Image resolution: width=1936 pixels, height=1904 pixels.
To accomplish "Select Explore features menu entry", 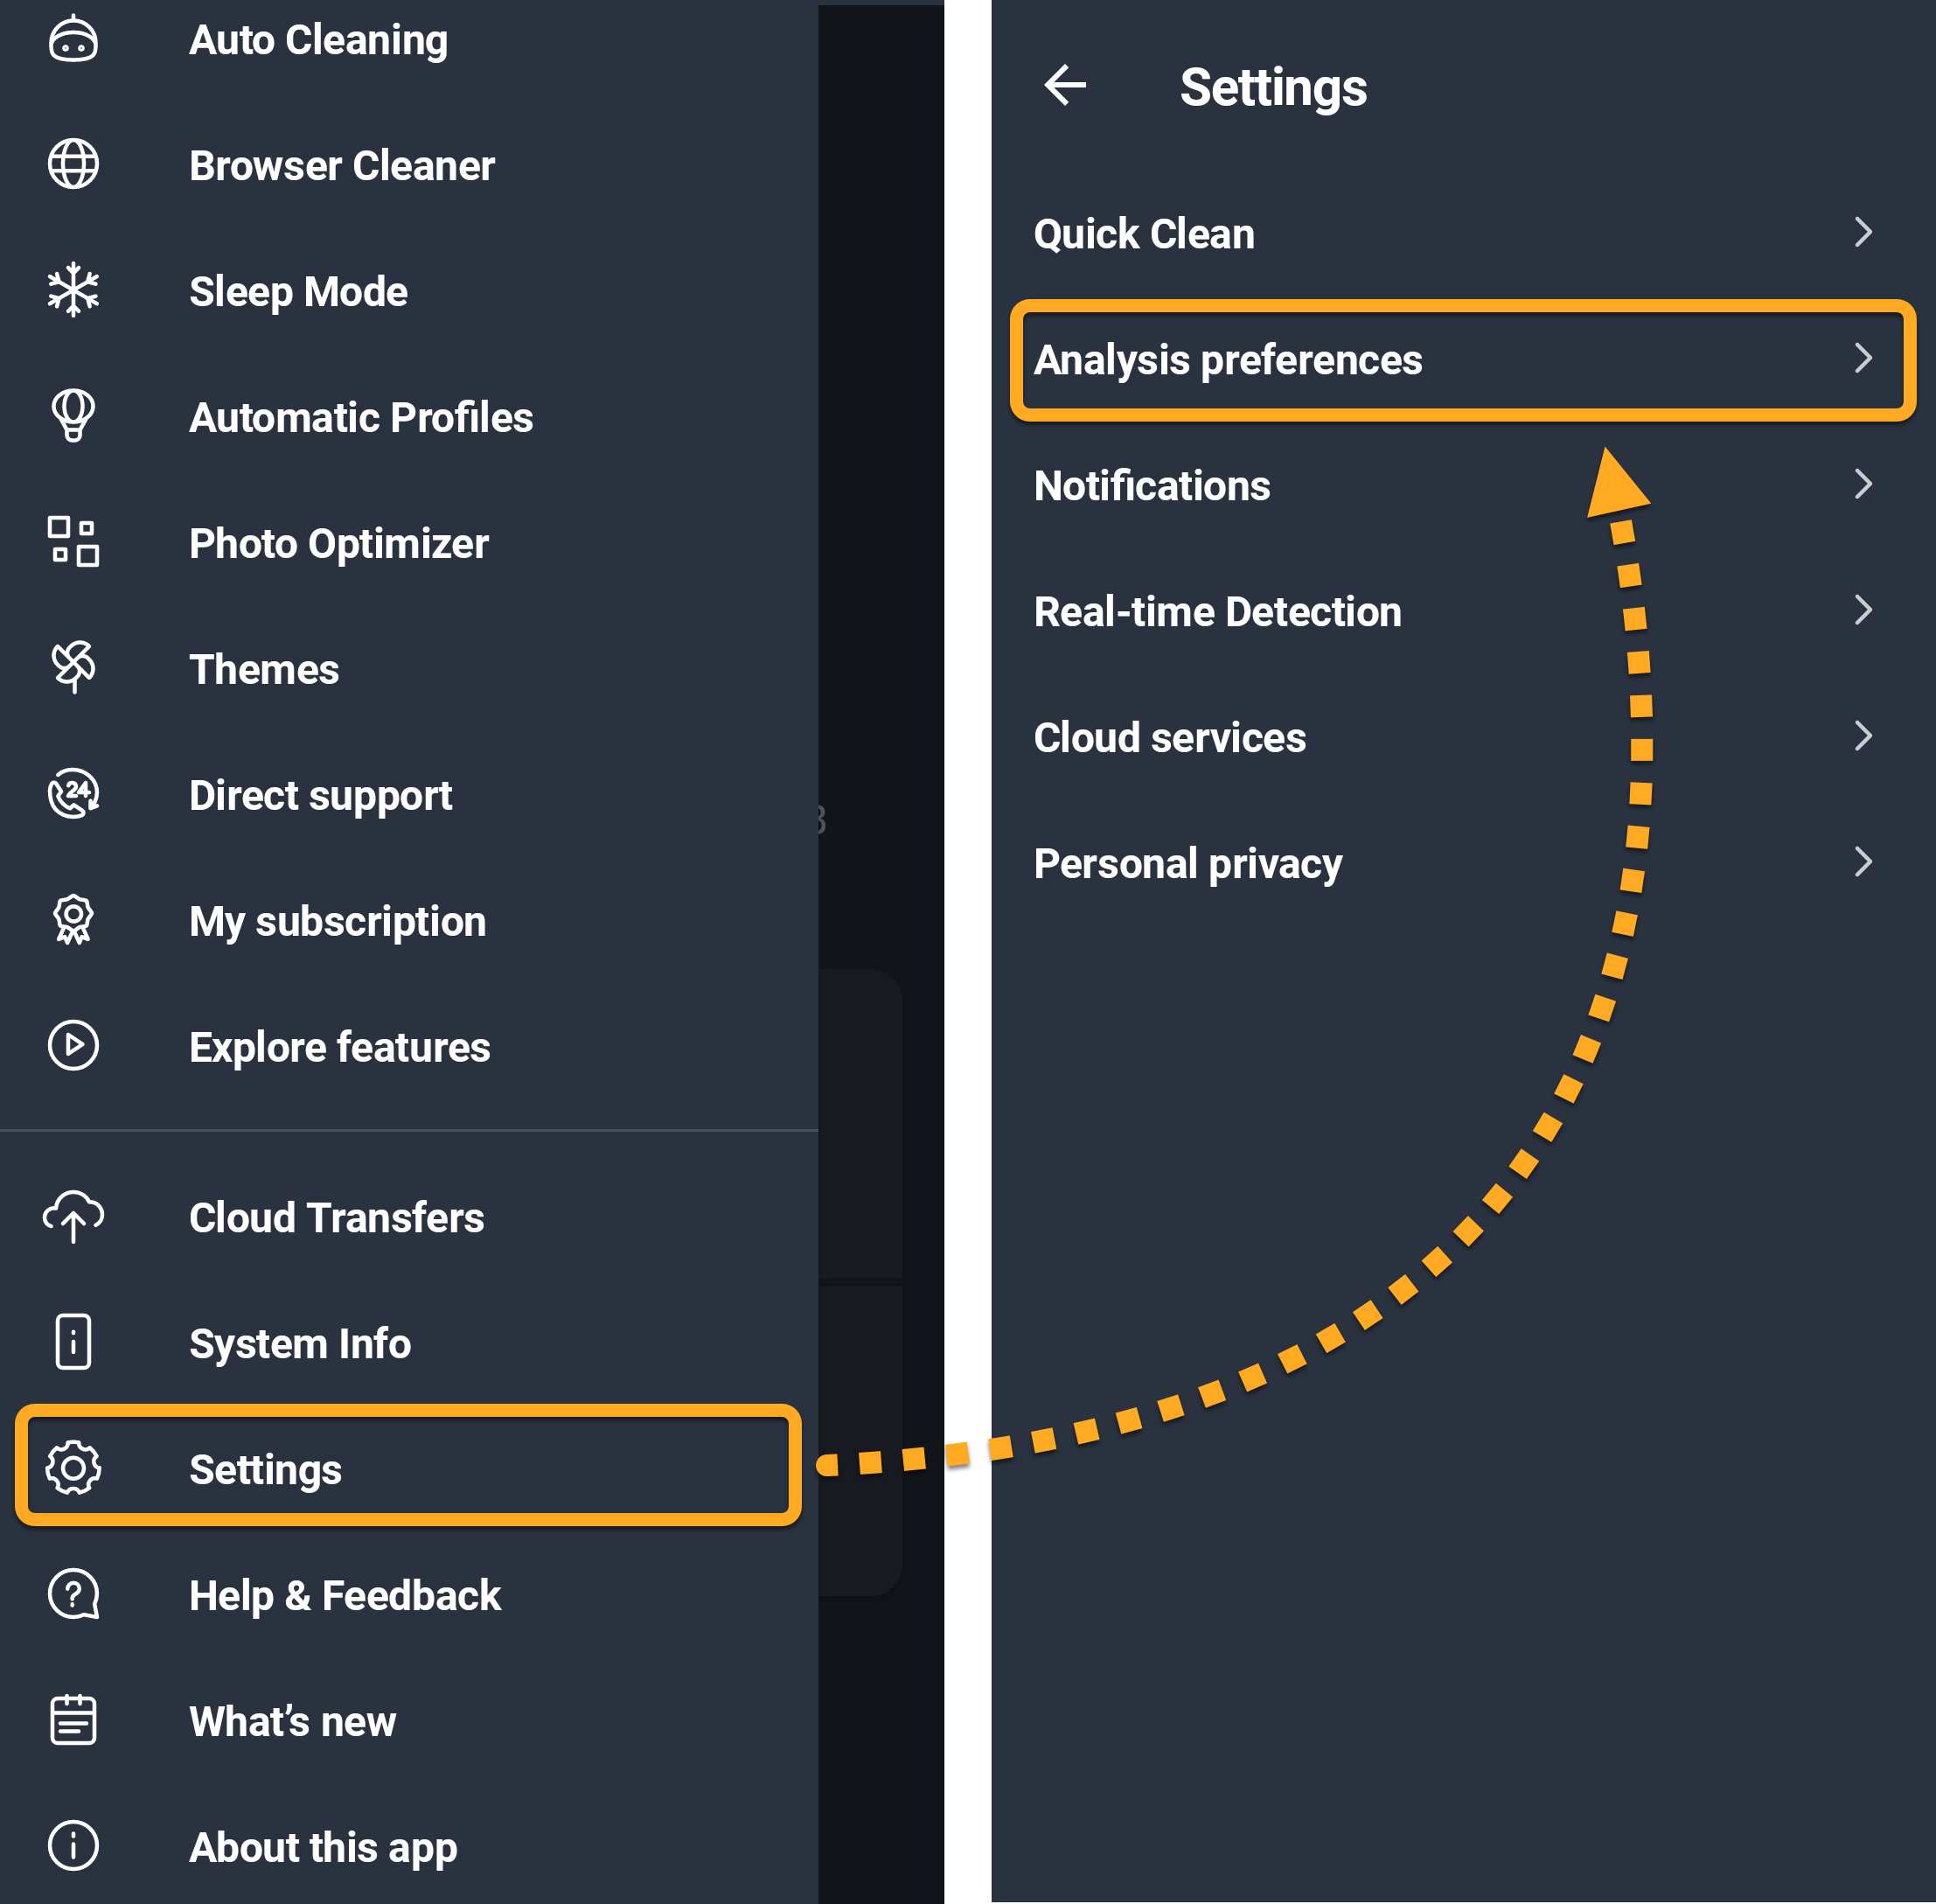I will pos(339,1047).
